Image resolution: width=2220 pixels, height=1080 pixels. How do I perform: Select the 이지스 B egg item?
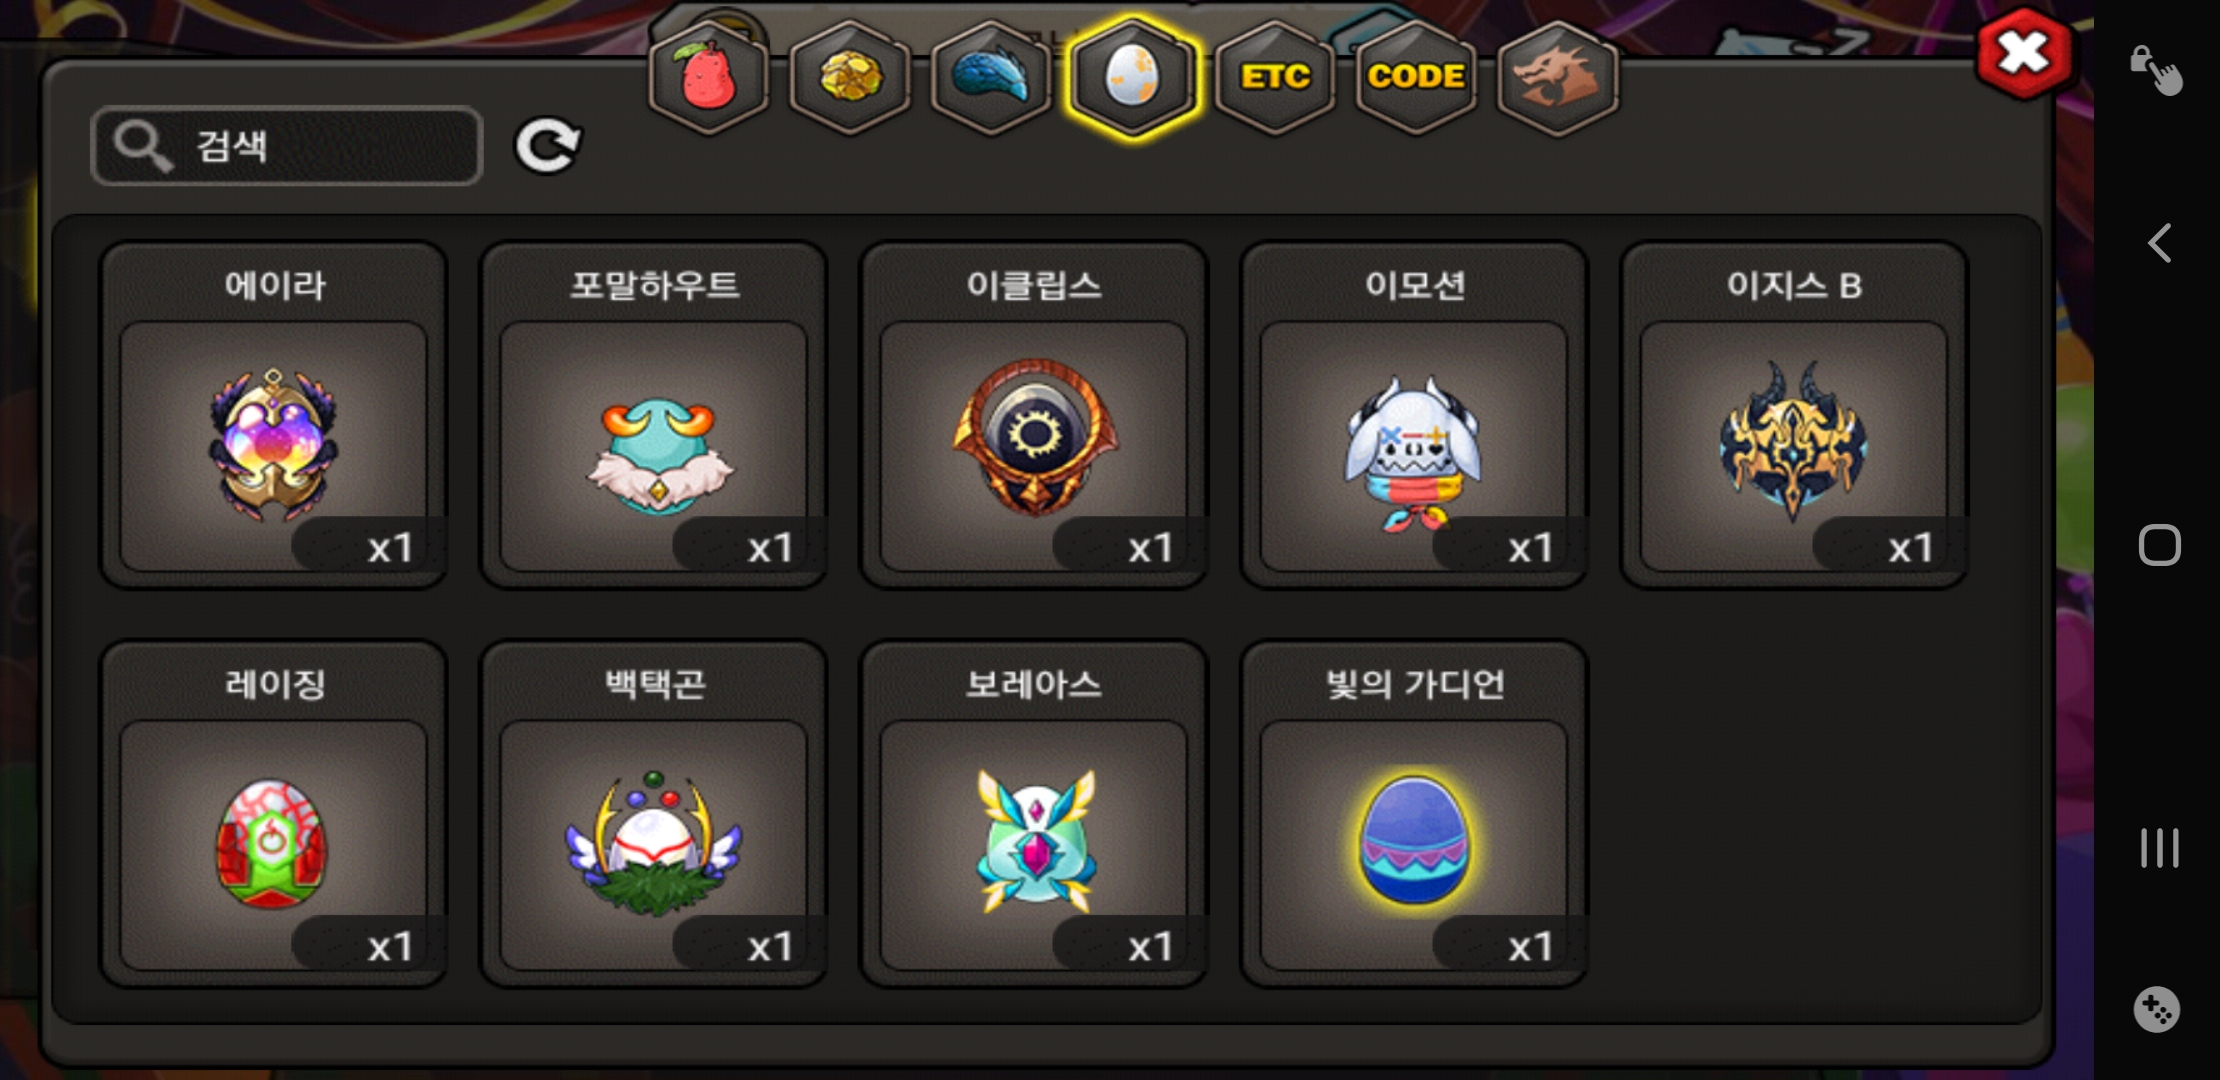coord(1794,415)
